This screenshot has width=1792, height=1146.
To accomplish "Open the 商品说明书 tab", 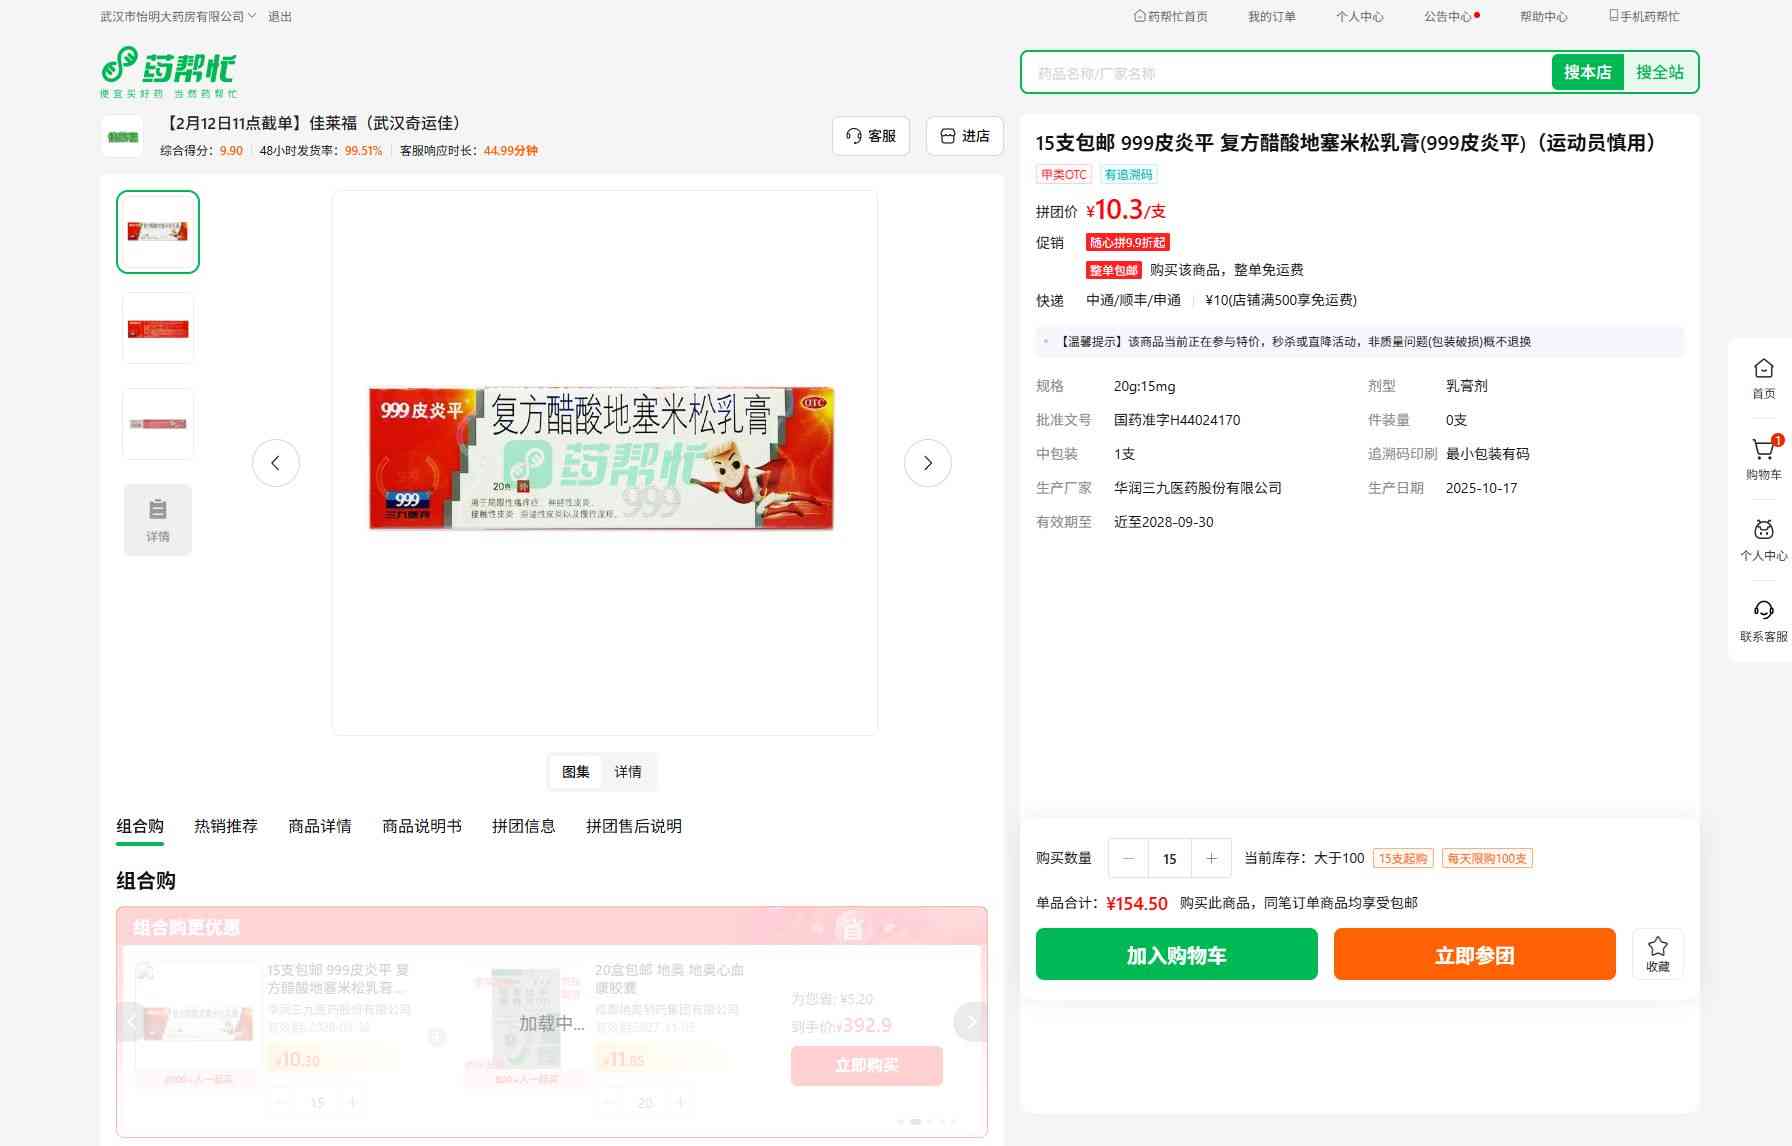I will (421, 826).
